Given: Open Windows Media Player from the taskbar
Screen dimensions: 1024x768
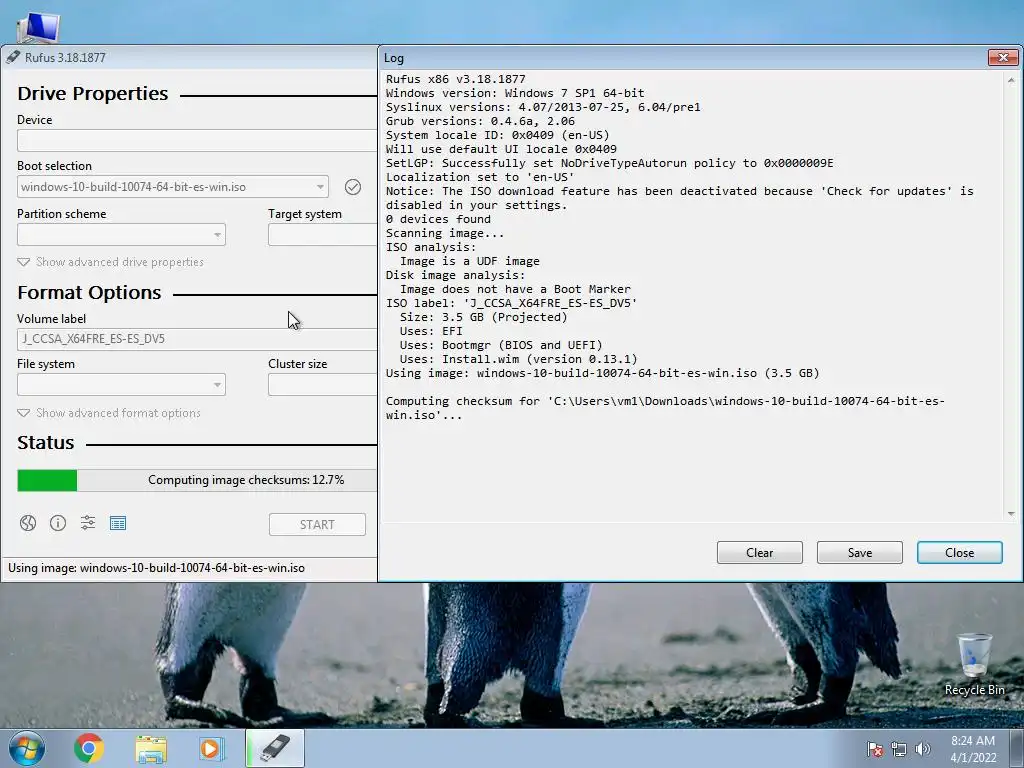Looking at the screenshot, I should [x=211, y=749].
